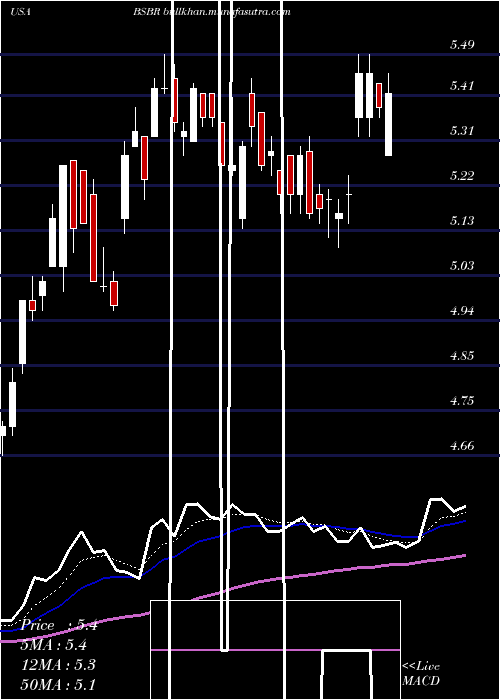This screenshot has height=700, width=500.
Task: Select the last white candlestick on the right
Action: click(388, 124)
